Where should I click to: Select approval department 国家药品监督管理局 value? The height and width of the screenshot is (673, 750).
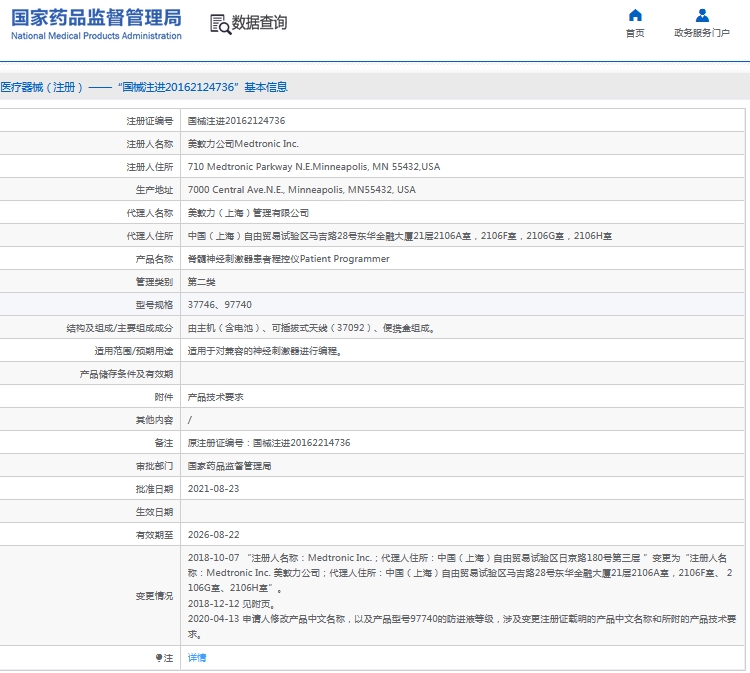point(229,466)
